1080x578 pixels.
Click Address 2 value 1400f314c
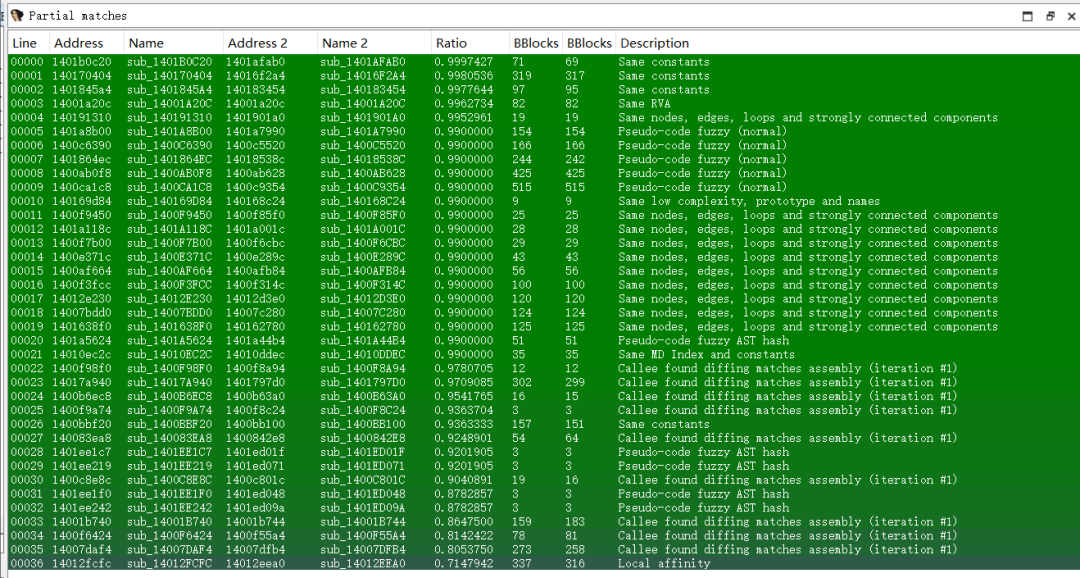[x=256, y=285]
